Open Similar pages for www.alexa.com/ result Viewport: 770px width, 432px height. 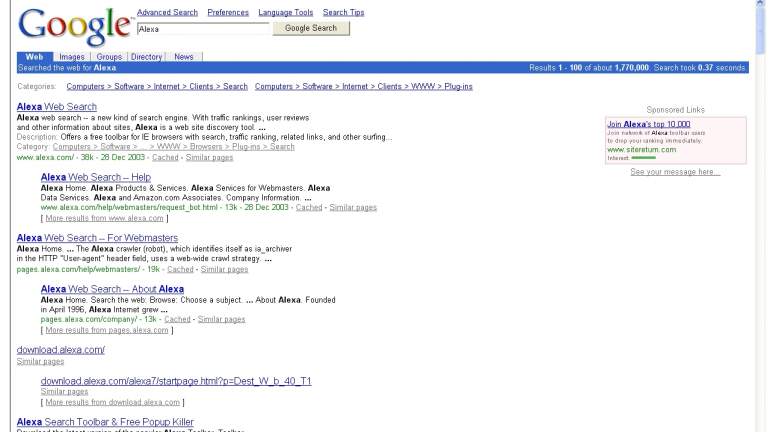coord(209,158)
